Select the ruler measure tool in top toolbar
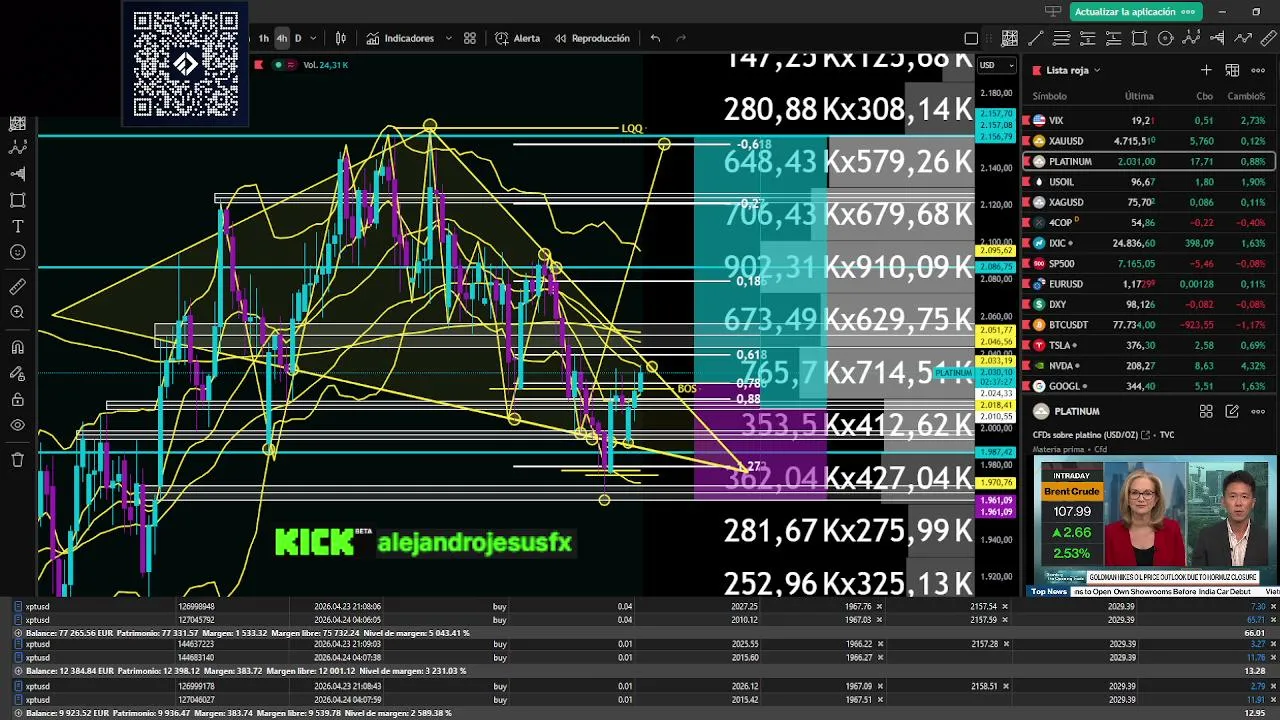 tap(1269, 38)
